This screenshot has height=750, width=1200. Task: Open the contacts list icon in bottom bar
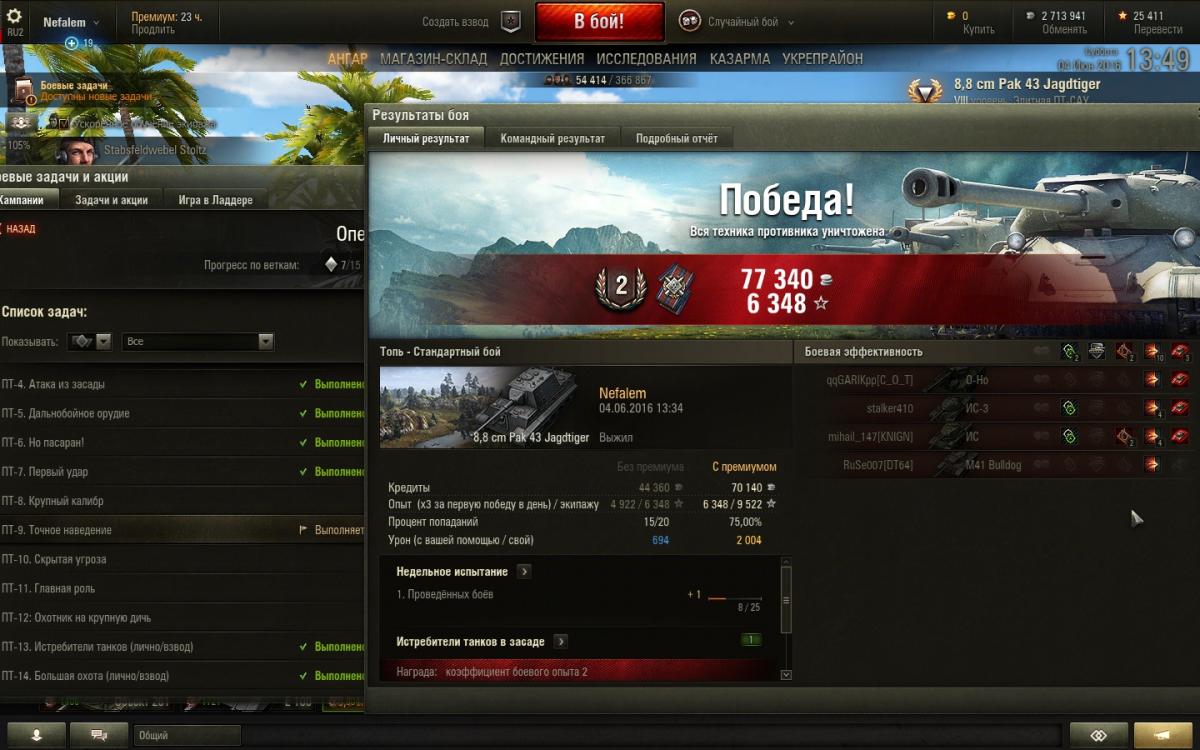pos(36,734)
